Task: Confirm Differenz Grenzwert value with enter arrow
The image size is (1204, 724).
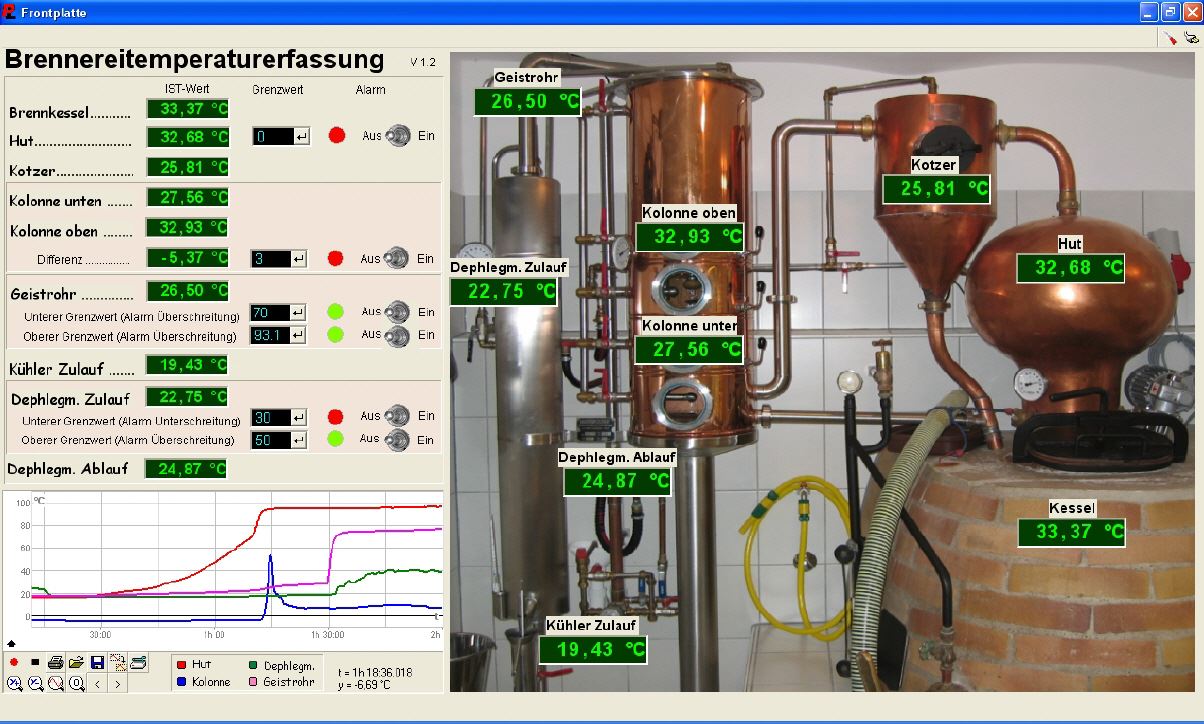Action: [298, 259]
